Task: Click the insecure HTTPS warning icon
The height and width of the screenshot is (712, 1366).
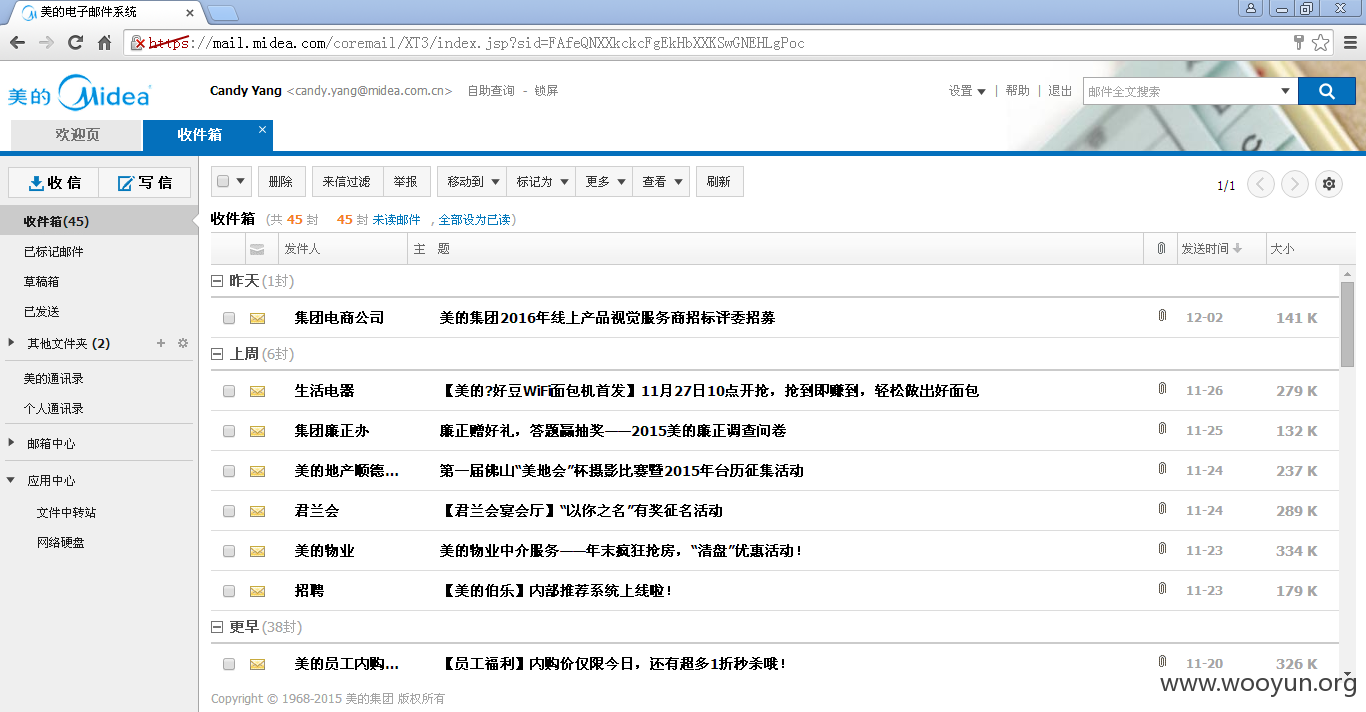Action: 140,43
